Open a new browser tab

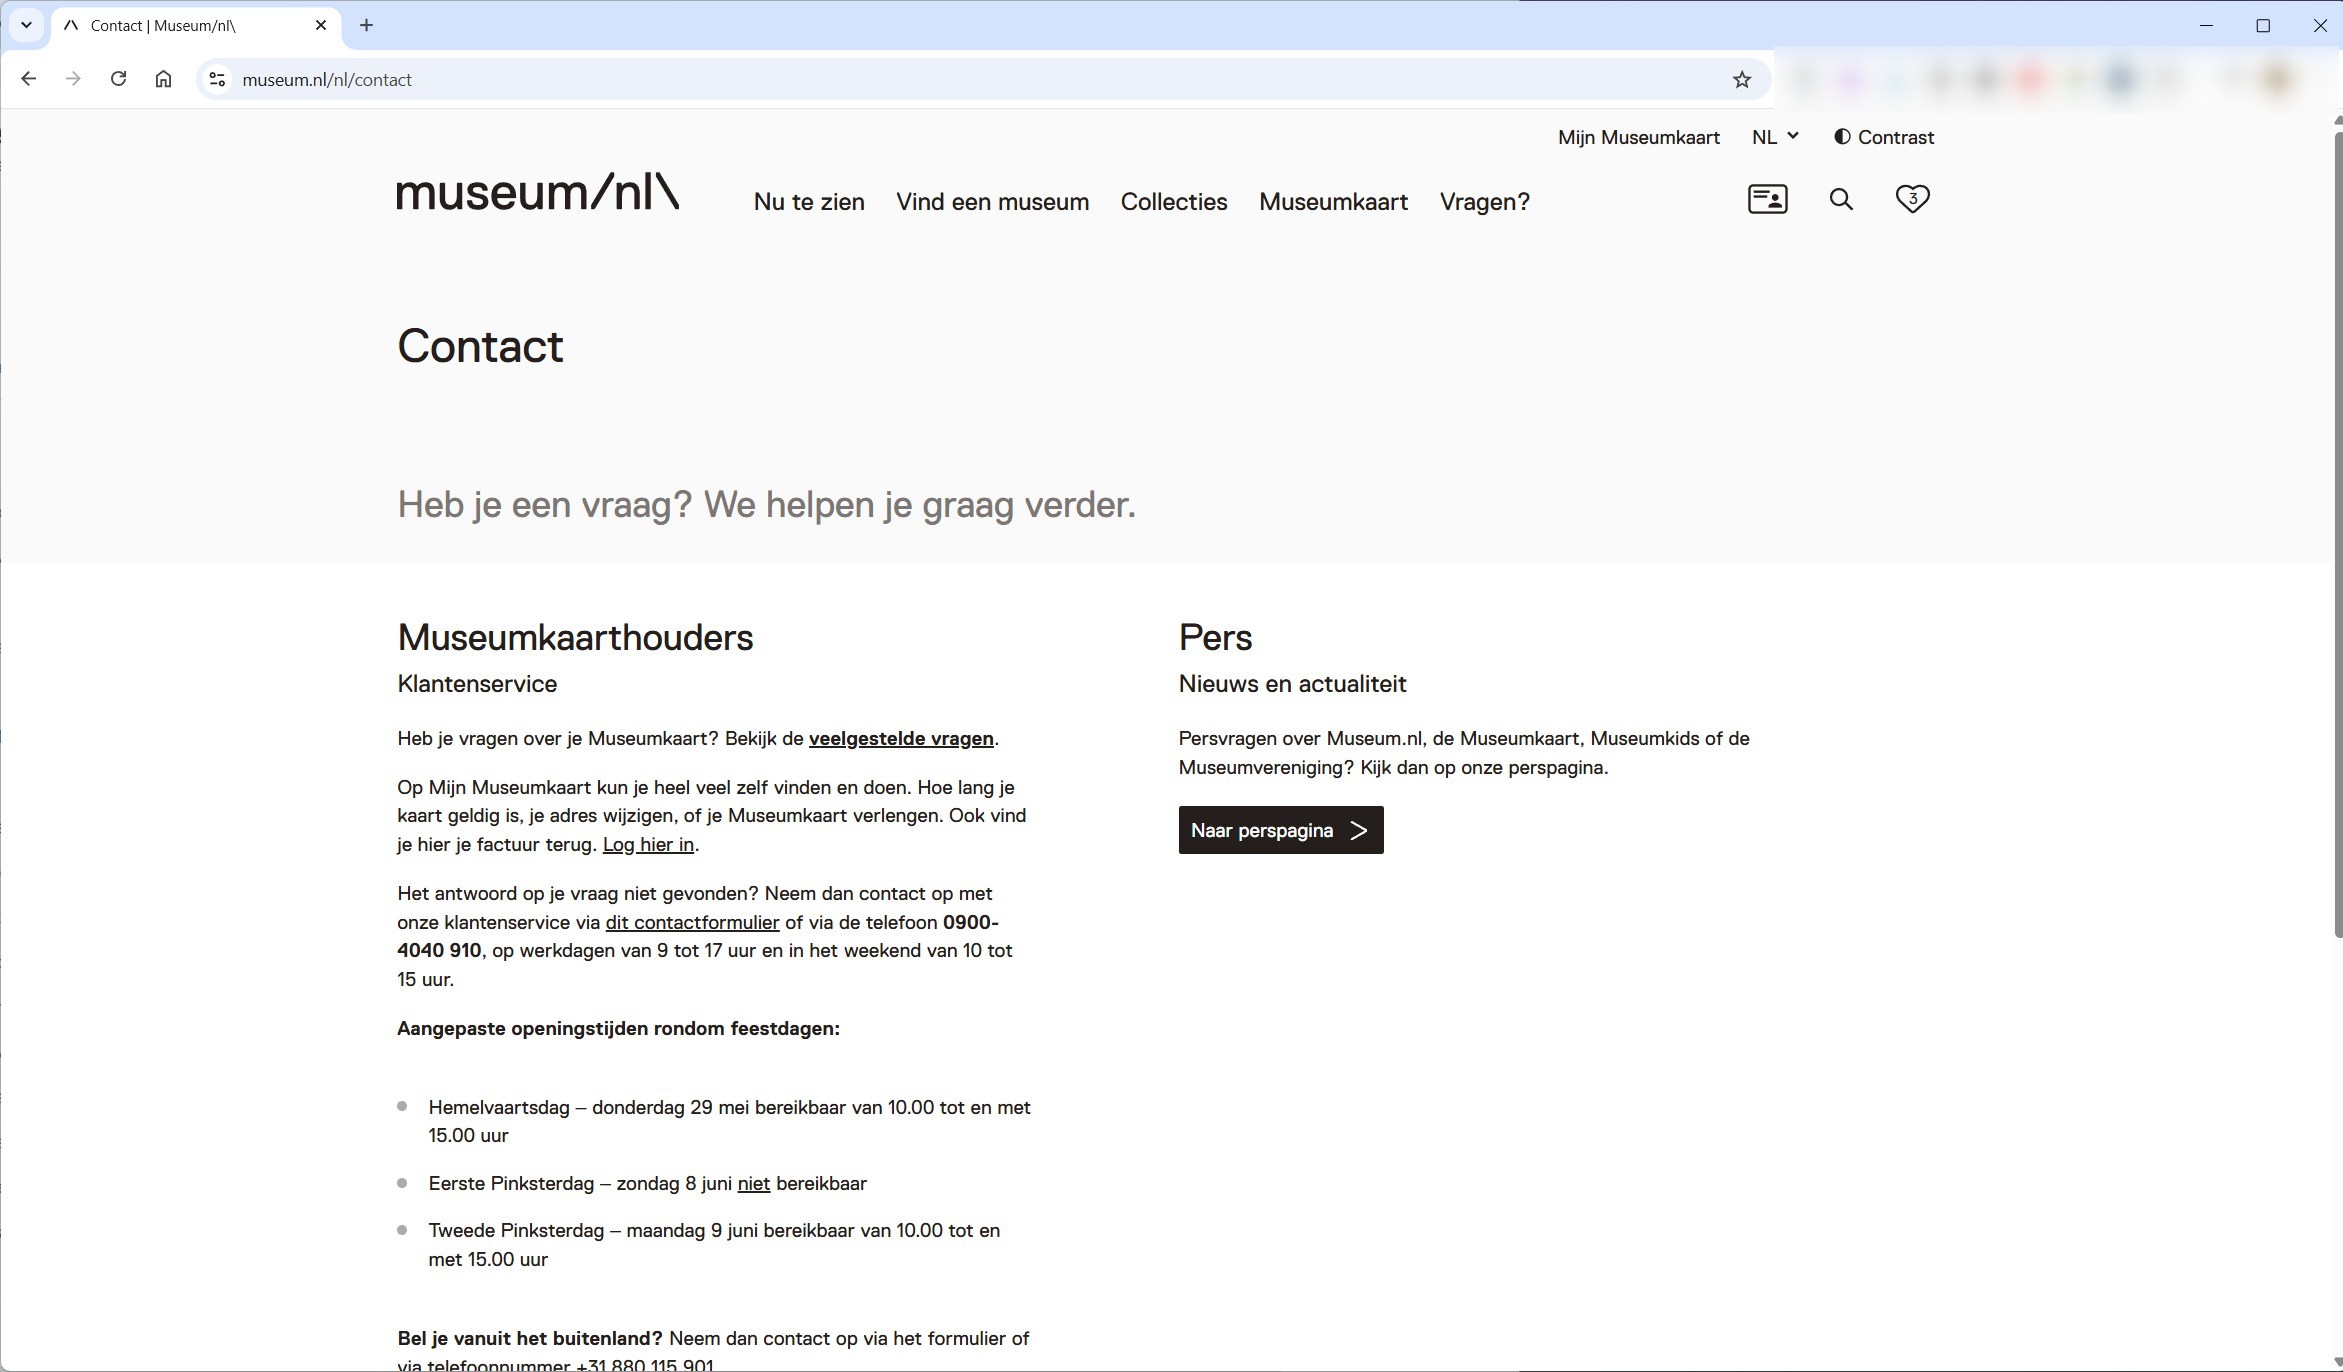pos(366,25)
